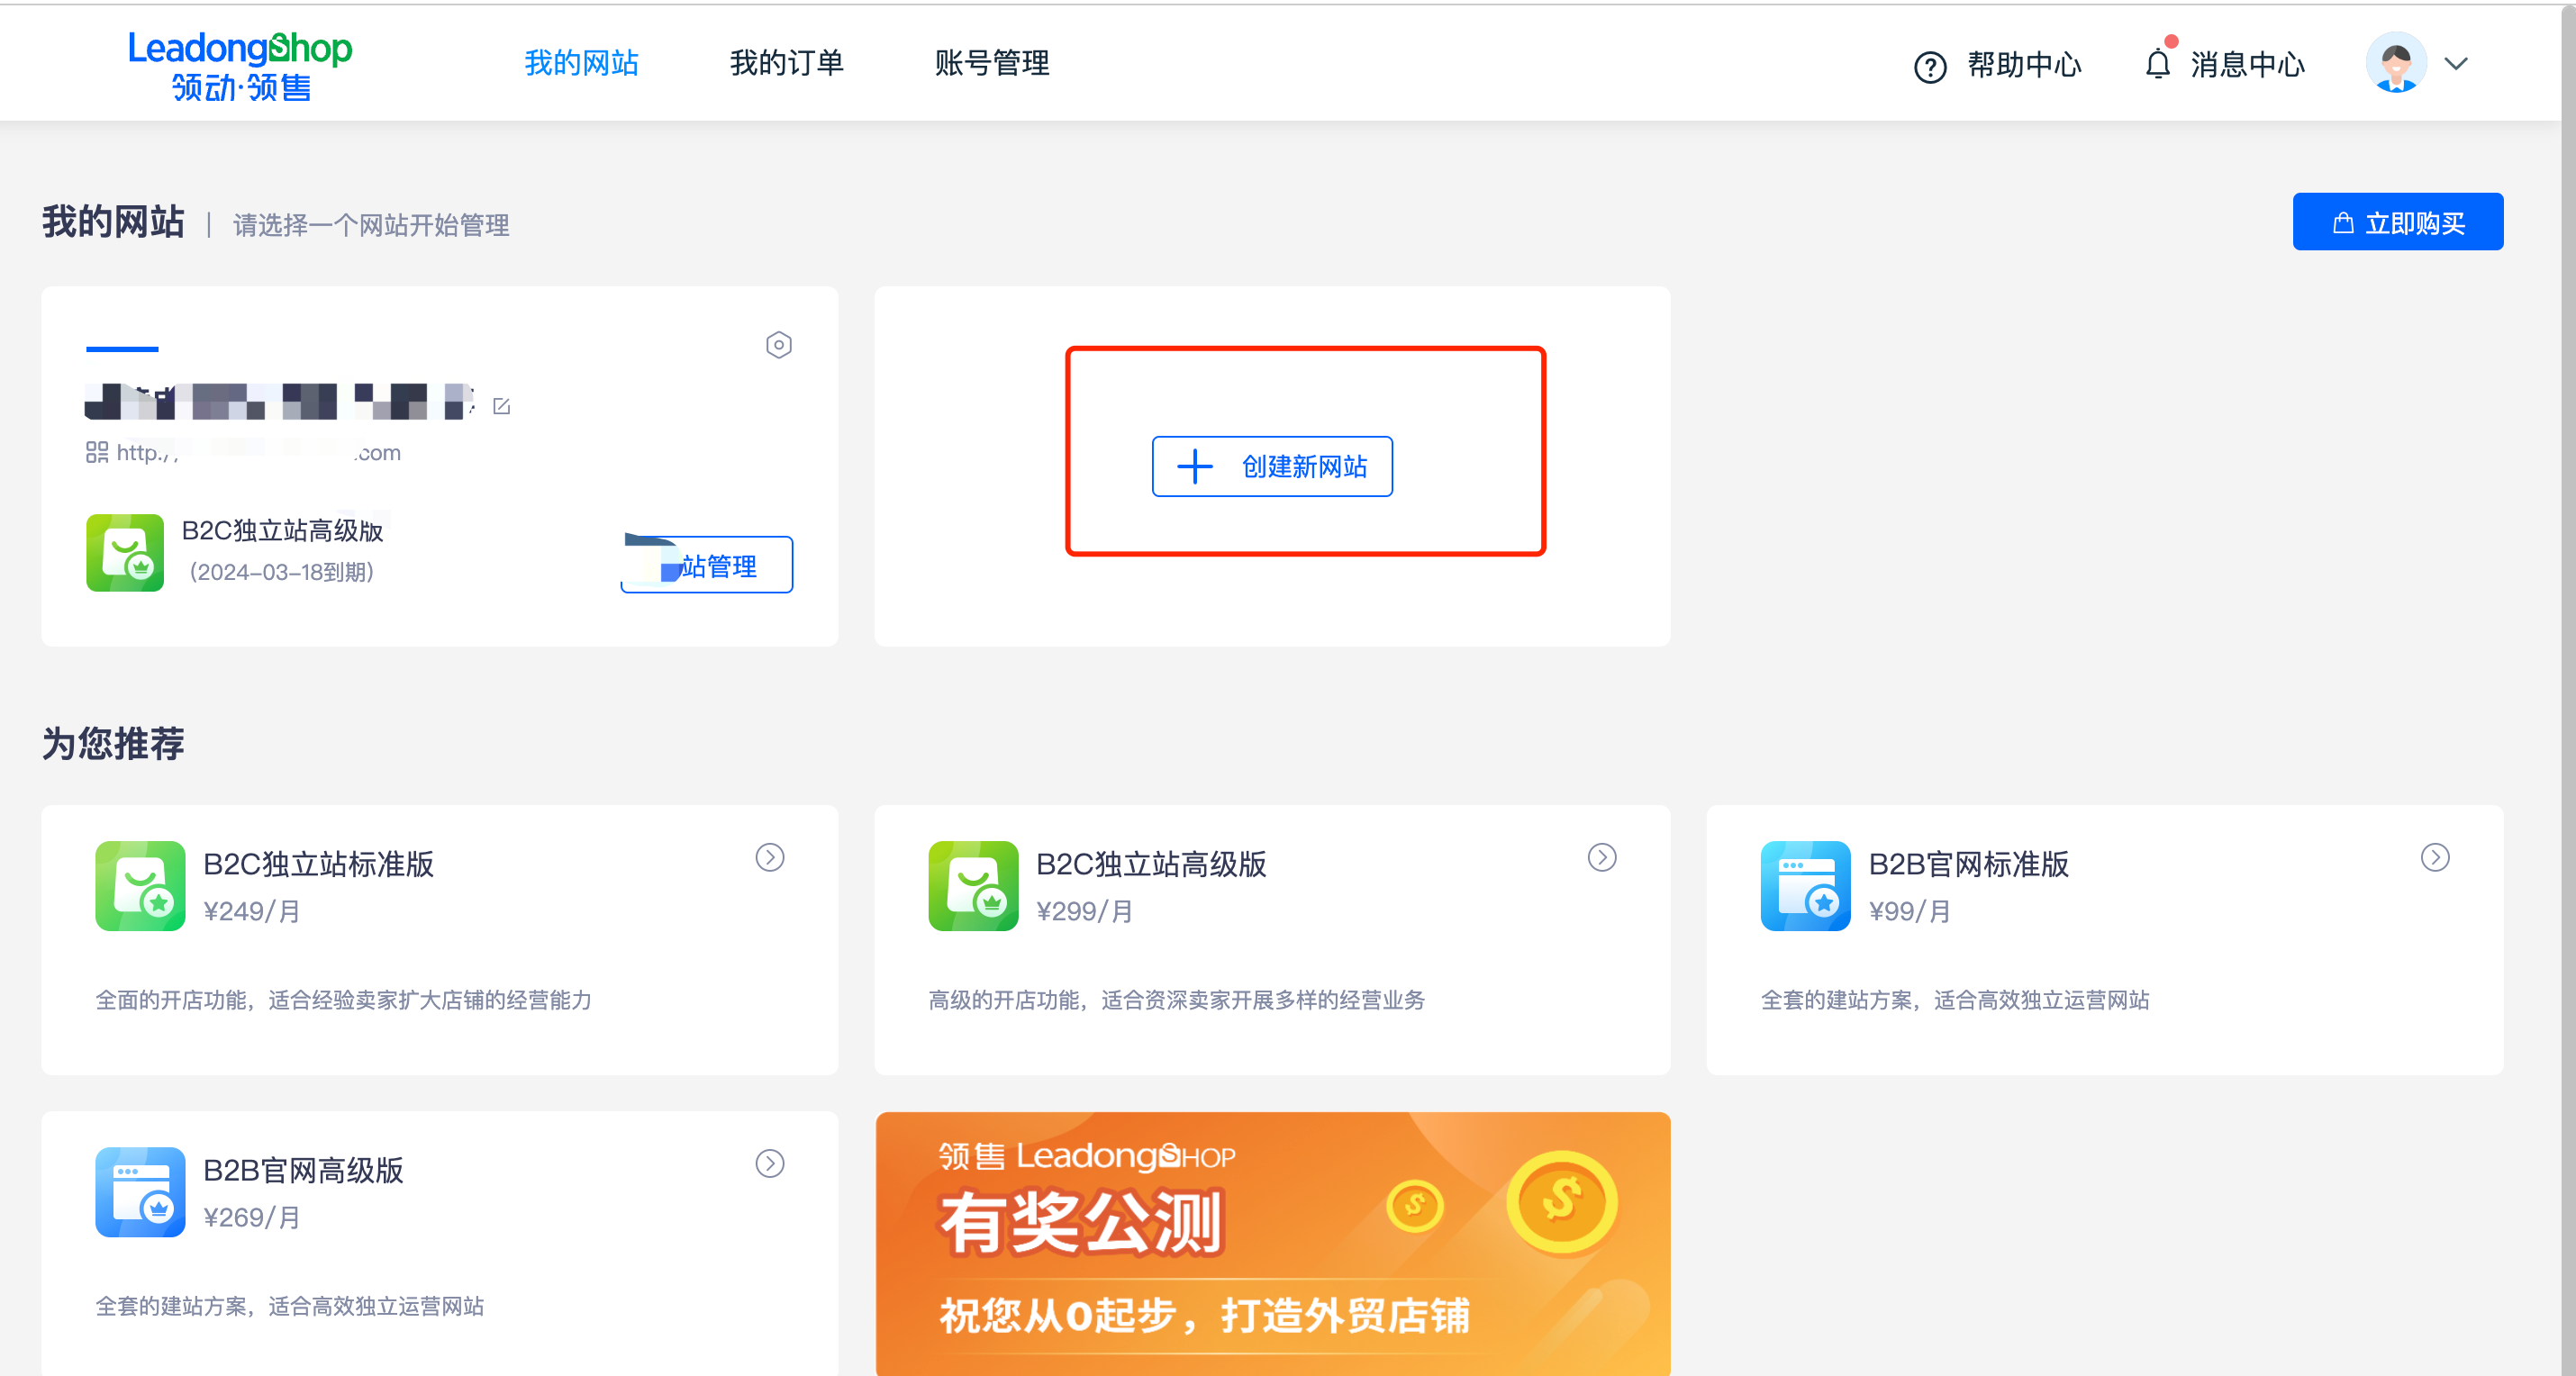Screen dimensions: 2576x1376
Task: Click the 网站管理 button on site card
Action: 706,565
